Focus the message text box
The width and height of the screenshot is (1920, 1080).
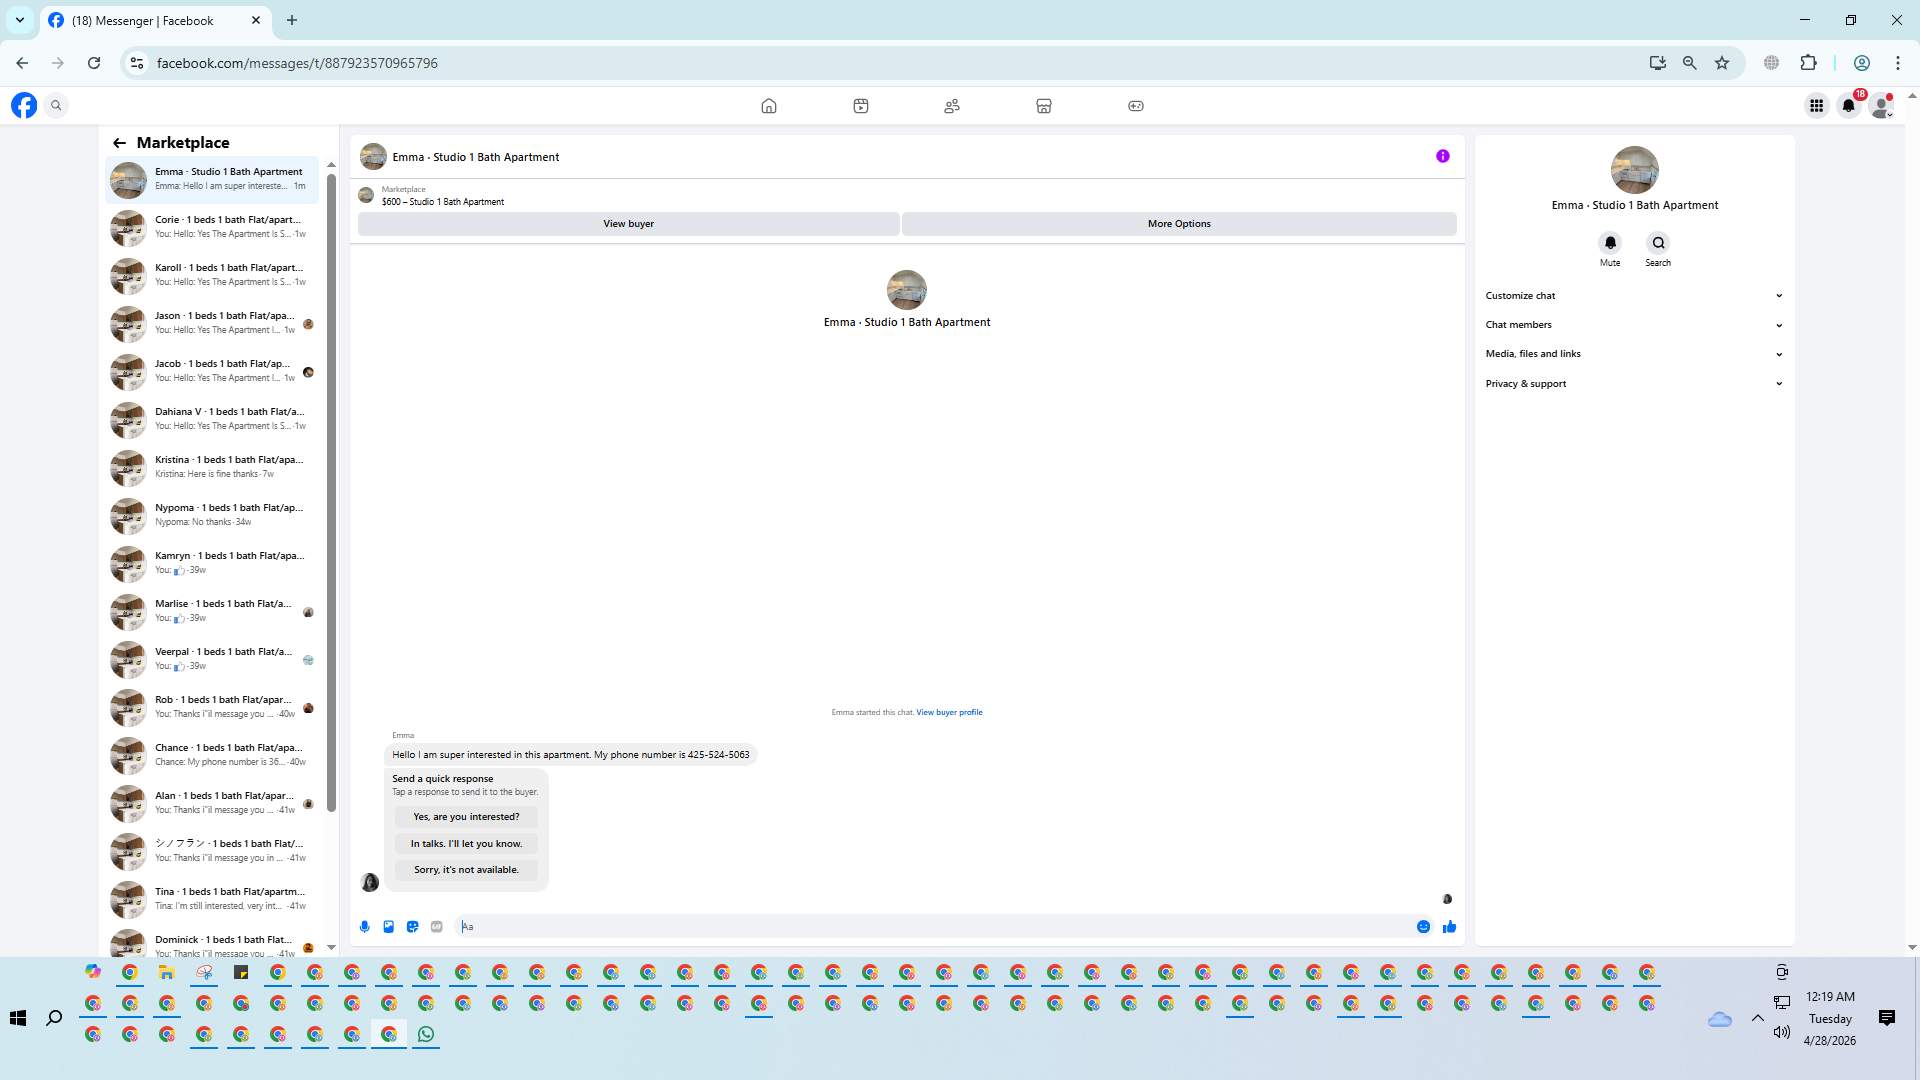pos(934,927)
